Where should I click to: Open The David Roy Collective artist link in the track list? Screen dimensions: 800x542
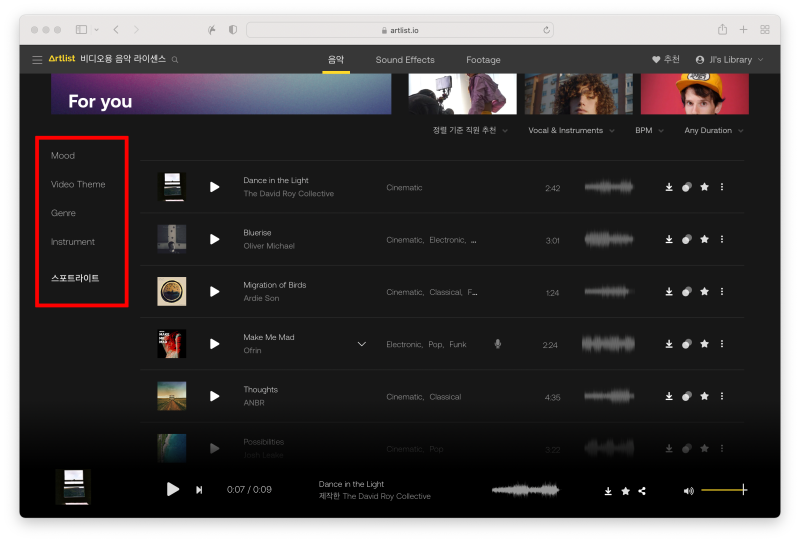(289, 194)
